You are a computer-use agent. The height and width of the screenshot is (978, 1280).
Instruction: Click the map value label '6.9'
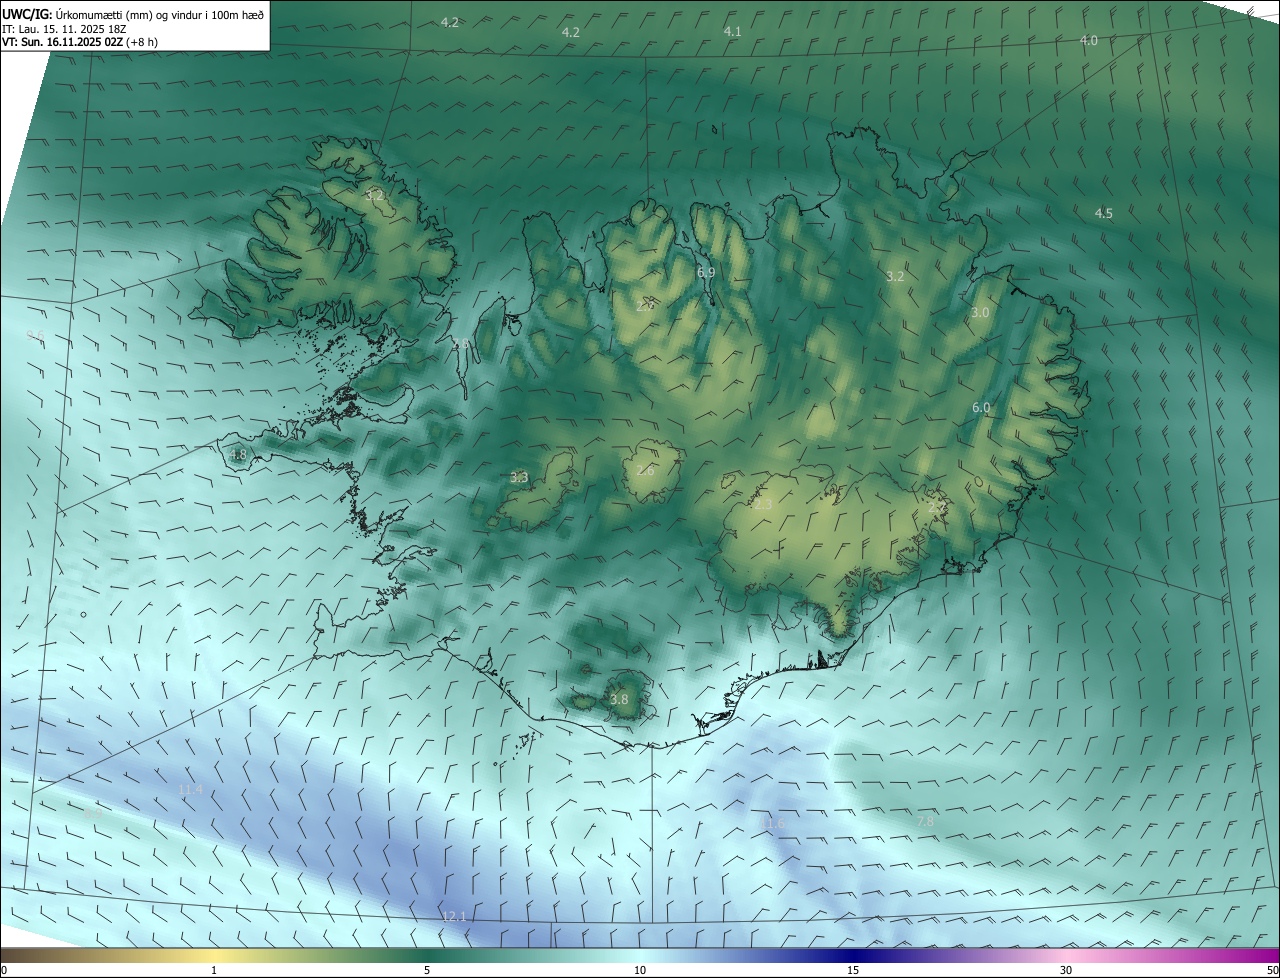(x=705, y=273)
